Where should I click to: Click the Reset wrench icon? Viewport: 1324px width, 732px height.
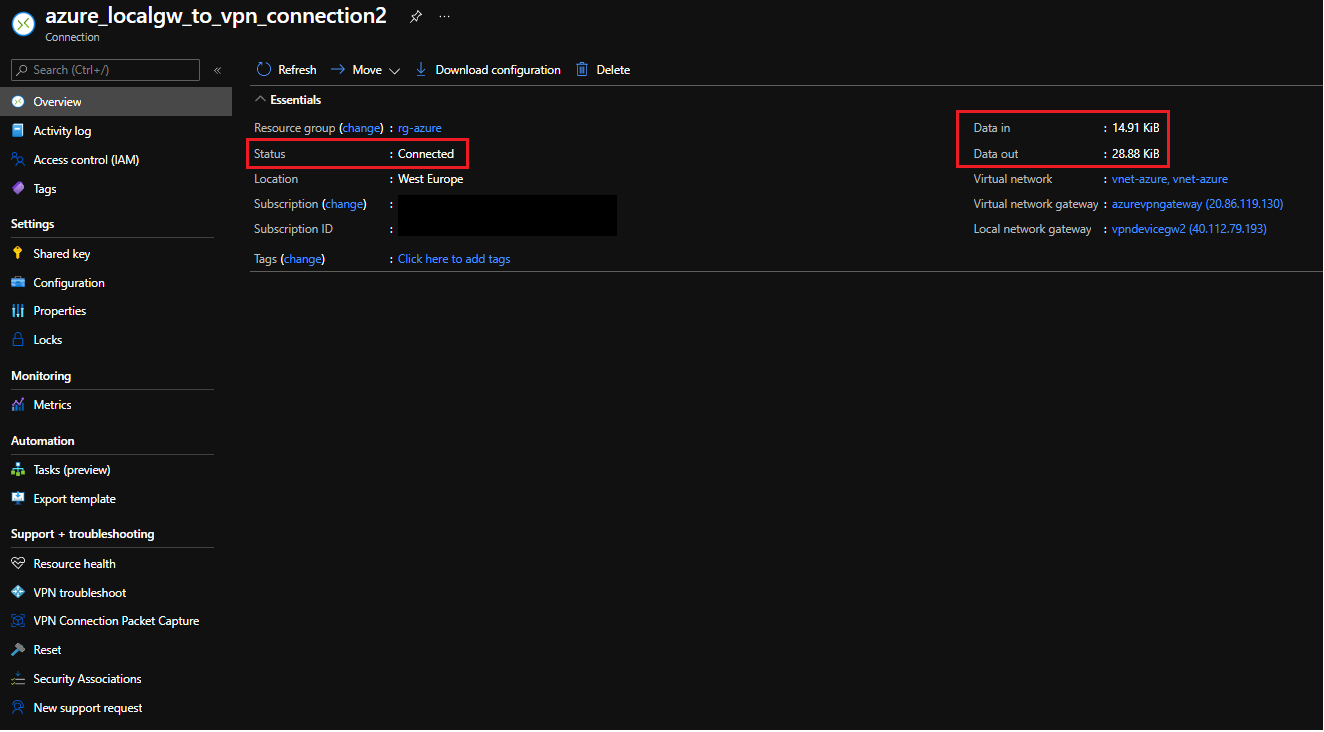click(x=18, y=650)
